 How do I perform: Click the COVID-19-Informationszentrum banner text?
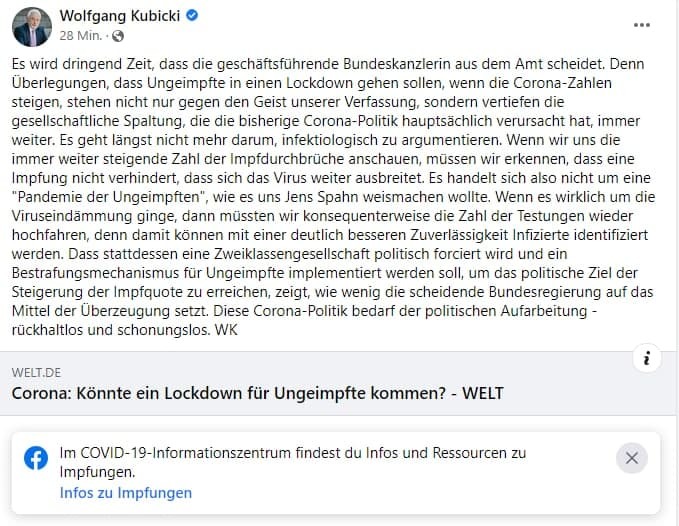tap(293, 462)
